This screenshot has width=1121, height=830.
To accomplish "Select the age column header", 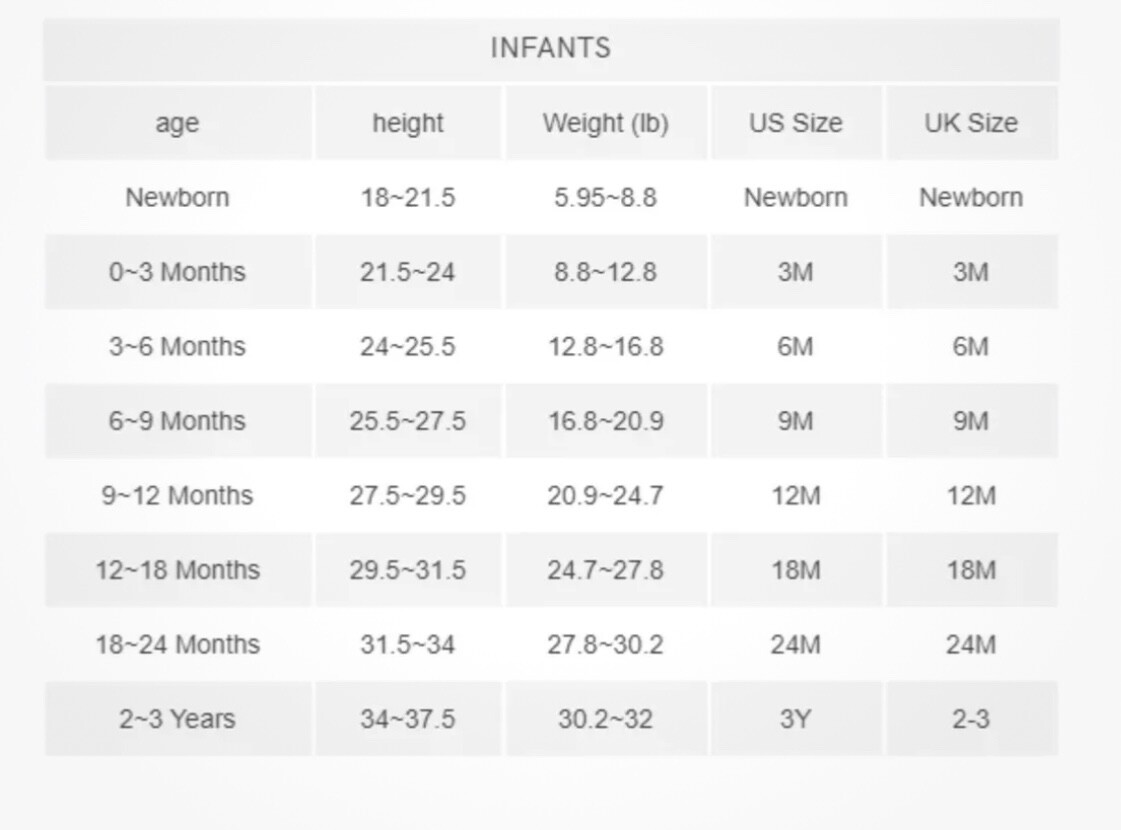I will [x=177, y=123].
